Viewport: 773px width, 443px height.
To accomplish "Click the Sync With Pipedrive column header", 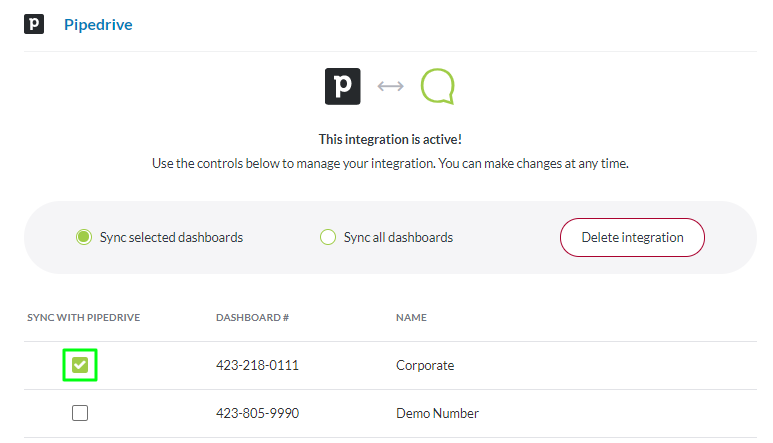I will point(83,318).
